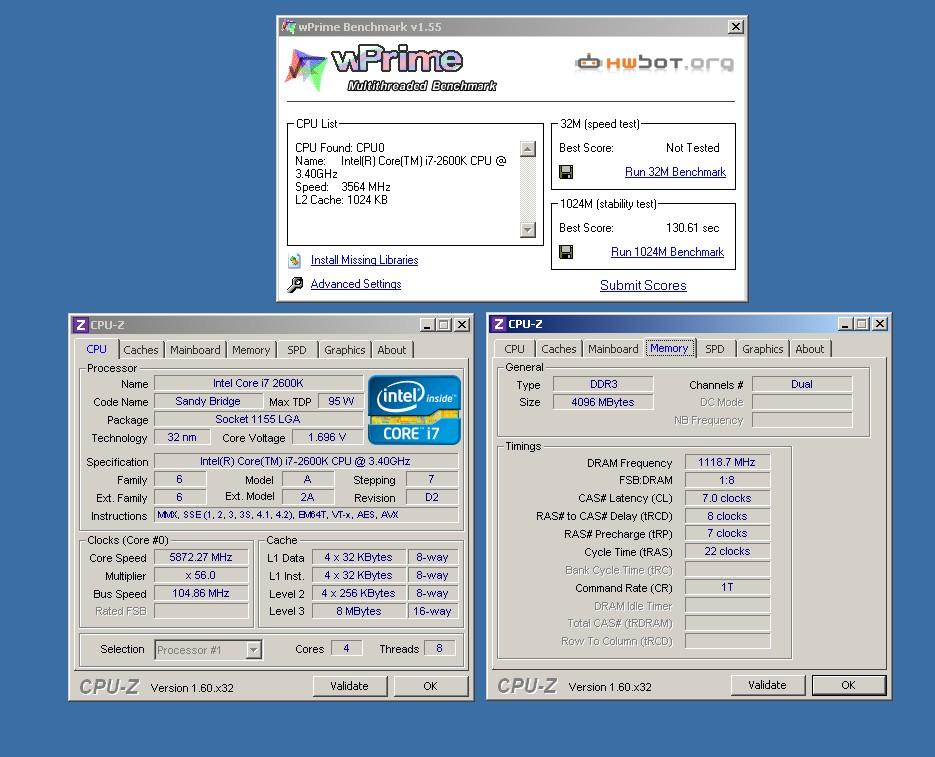Click Max TDP value 95 W

point(341,401)
